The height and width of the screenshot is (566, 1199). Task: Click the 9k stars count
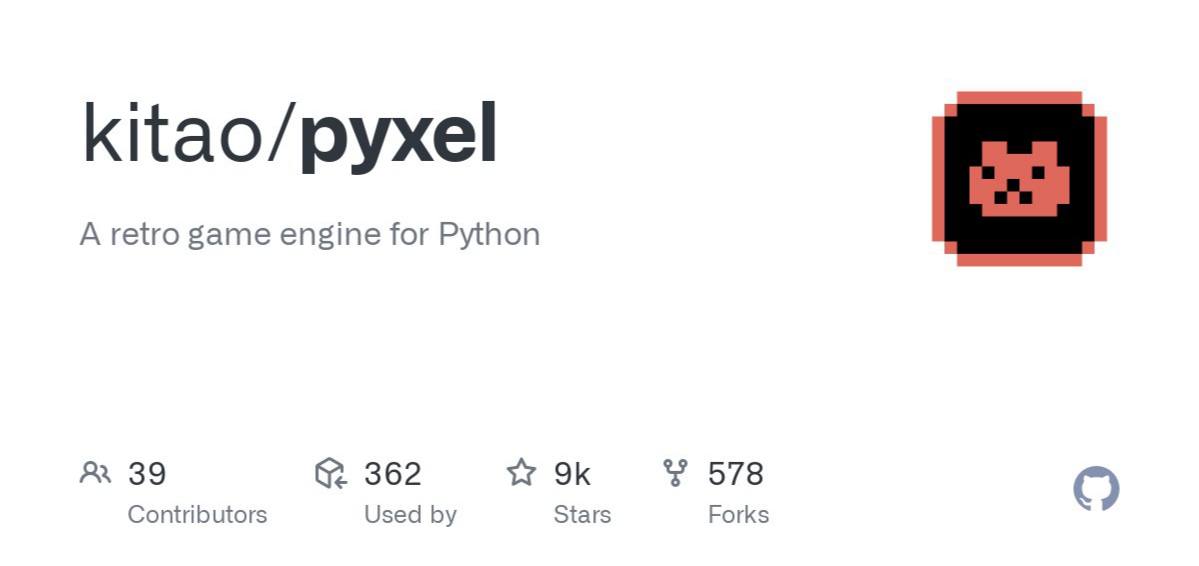click(x=572, y=473)
